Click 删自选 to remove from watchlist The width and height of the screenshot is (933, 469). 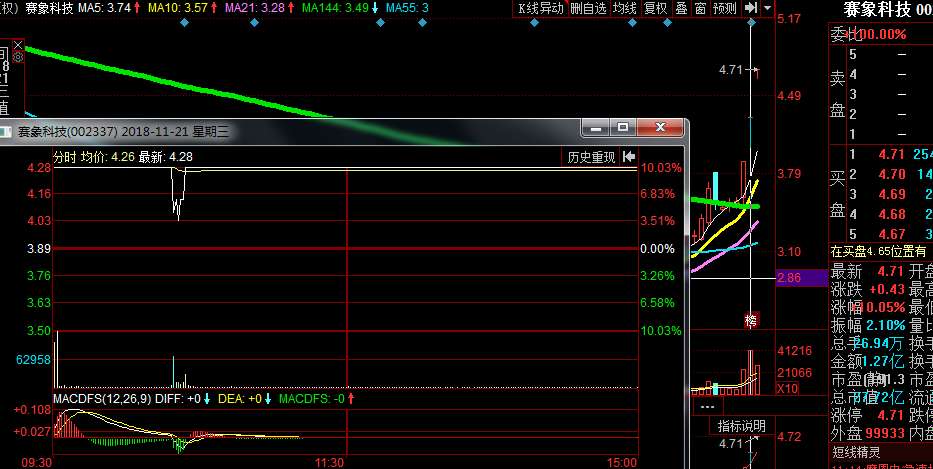tap(588, 8)
